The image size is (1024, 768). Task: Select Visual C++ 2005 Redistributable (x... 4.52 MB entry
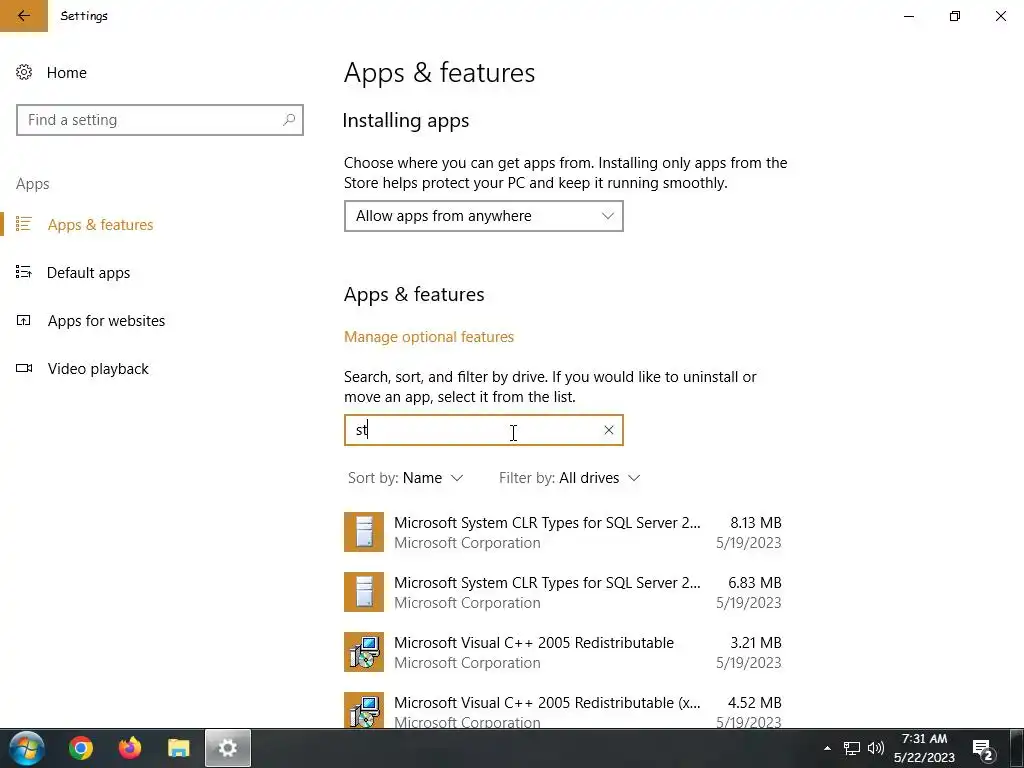563,710
